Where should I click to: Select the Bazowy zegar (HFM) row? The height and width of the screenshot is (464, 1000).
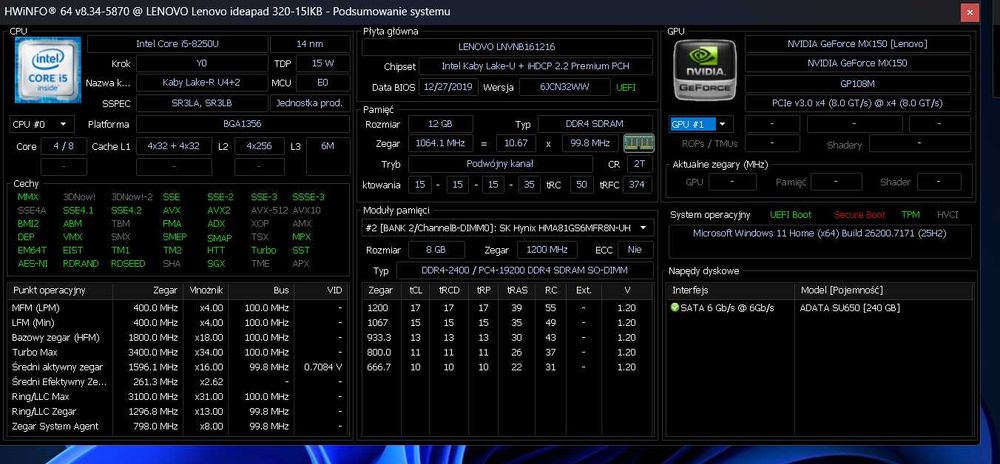(179, 337)
